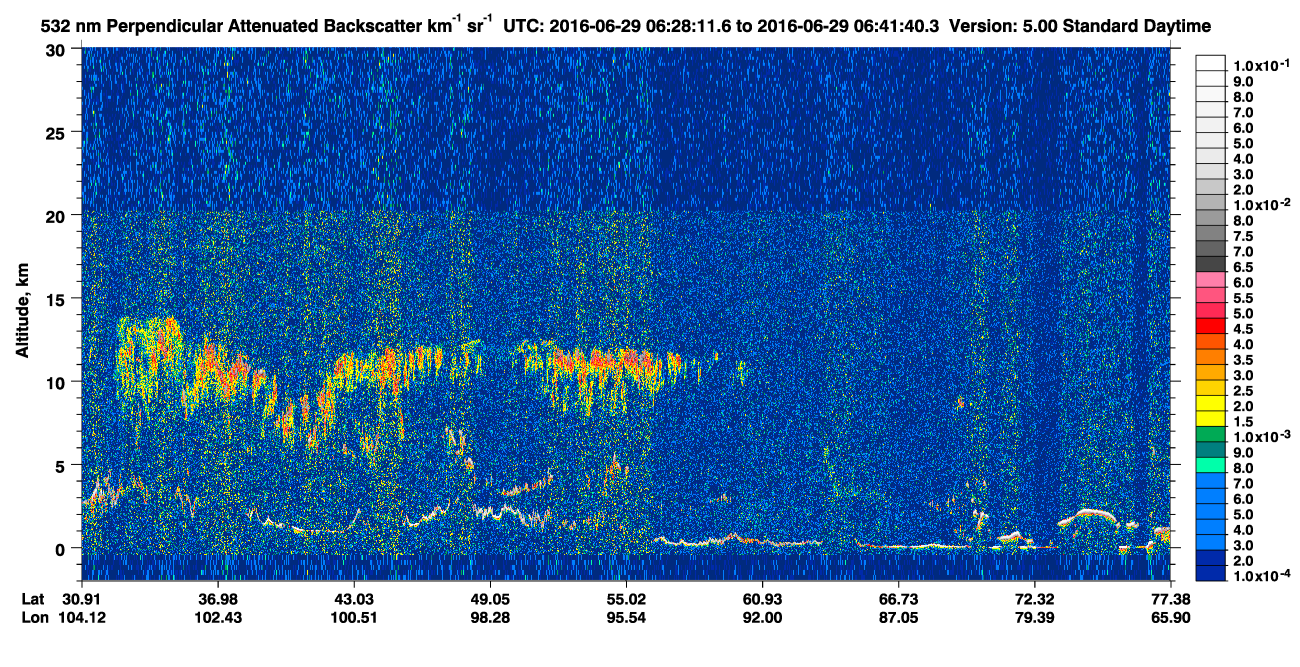Click colorbar label 1.0x10-3
1300x667 pixels.
click(x=1261, y=437)
